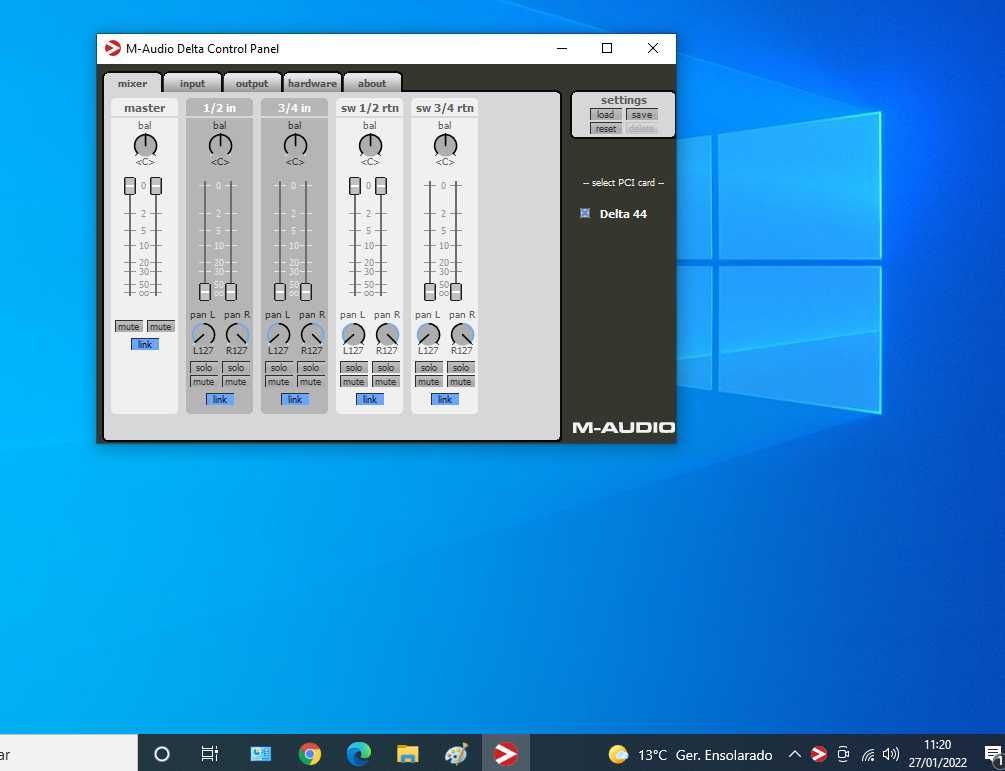Solo the sw 1/2 rtn left channel
Image resolution: width=1005 pixels, height=771 pixels.
tap(354, 368)
